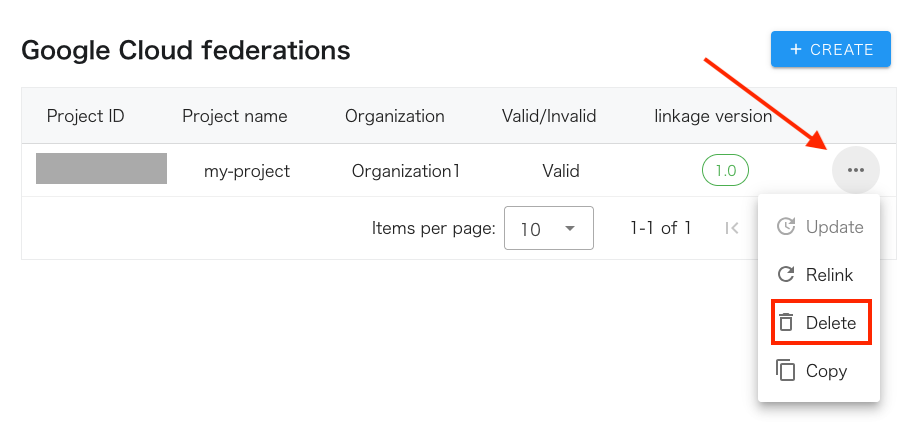Click the greyed-out Project ID cell

101,169
